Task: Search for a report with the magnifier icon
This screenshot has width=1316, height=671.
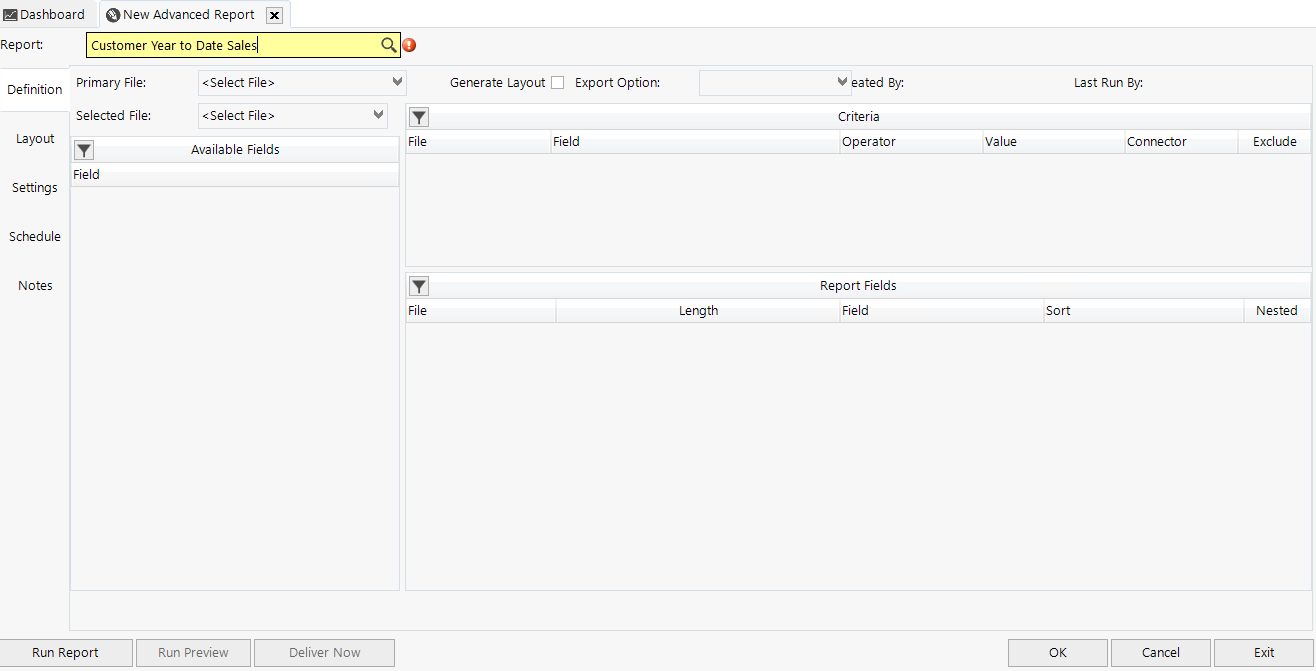Action: 389,45
